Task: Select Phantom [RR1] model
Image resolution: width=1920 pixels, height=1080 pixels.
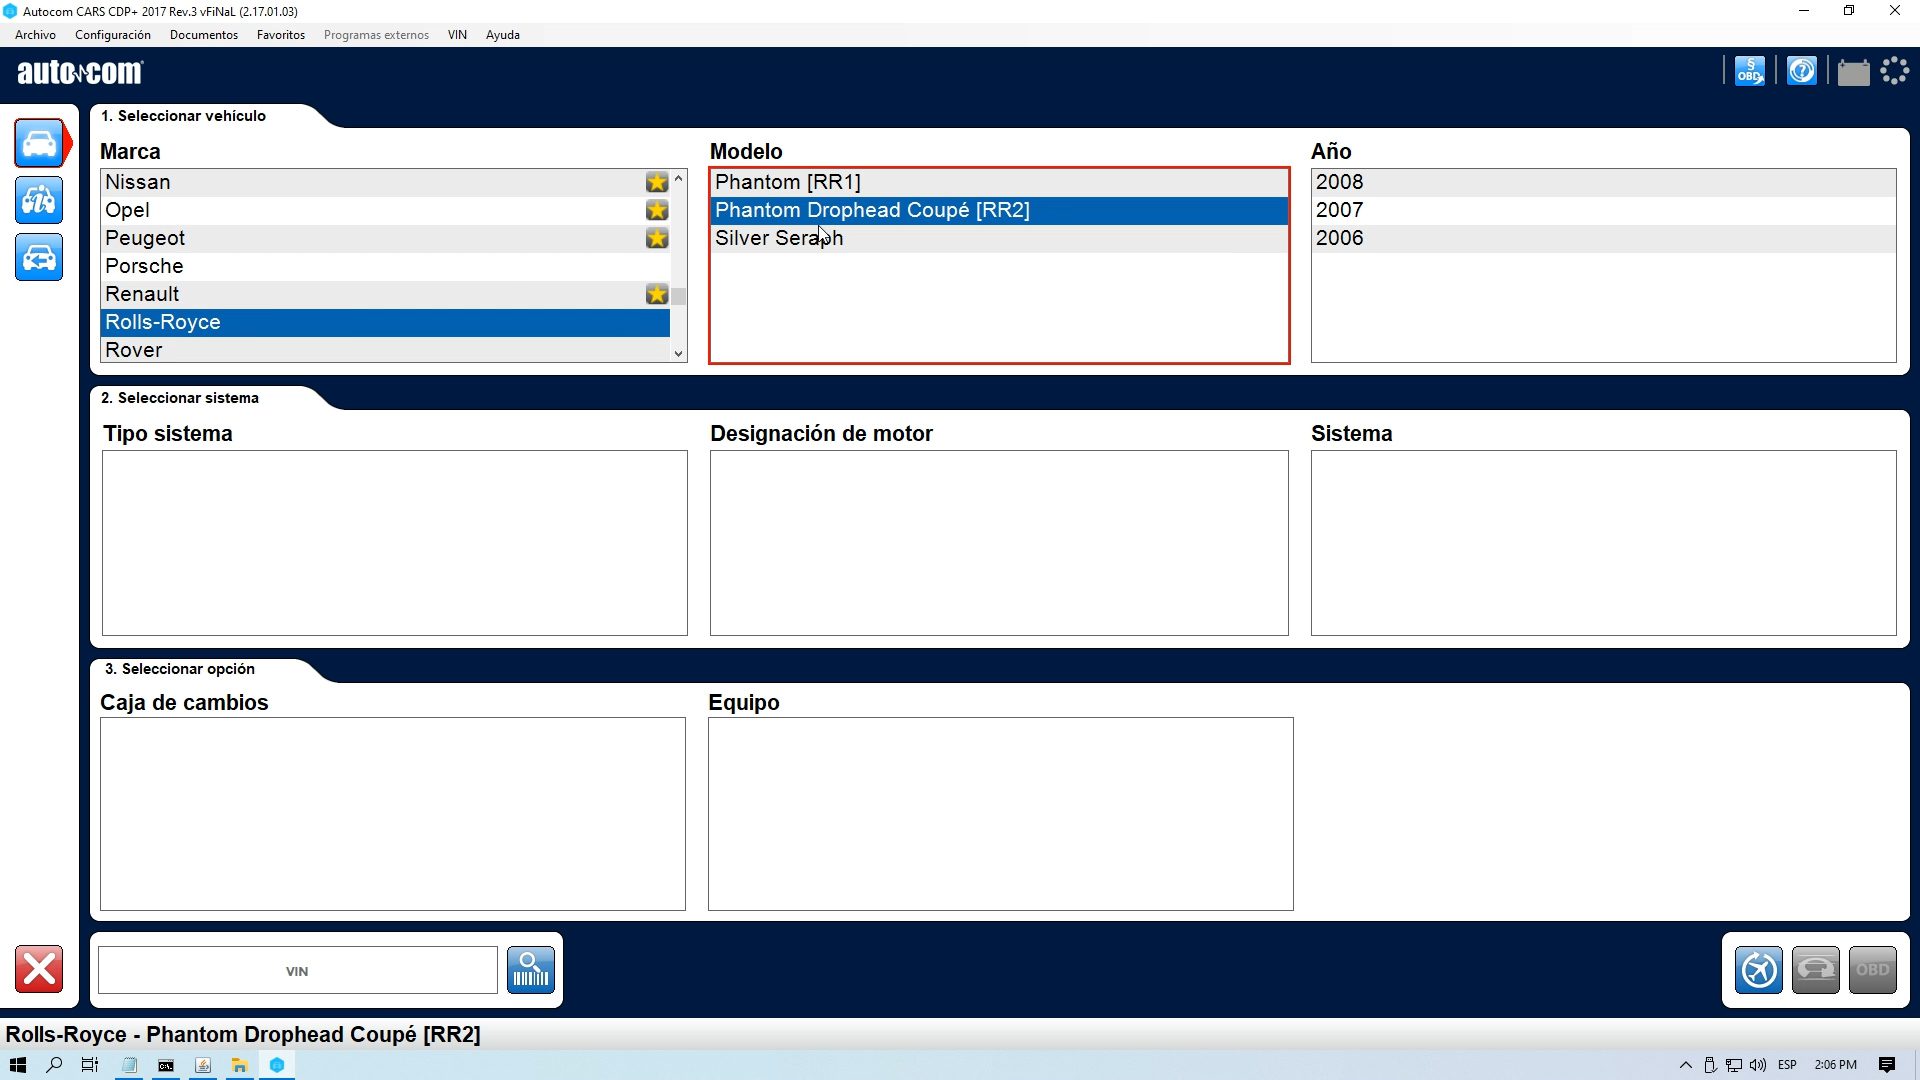Action: (x=787, y=182)
